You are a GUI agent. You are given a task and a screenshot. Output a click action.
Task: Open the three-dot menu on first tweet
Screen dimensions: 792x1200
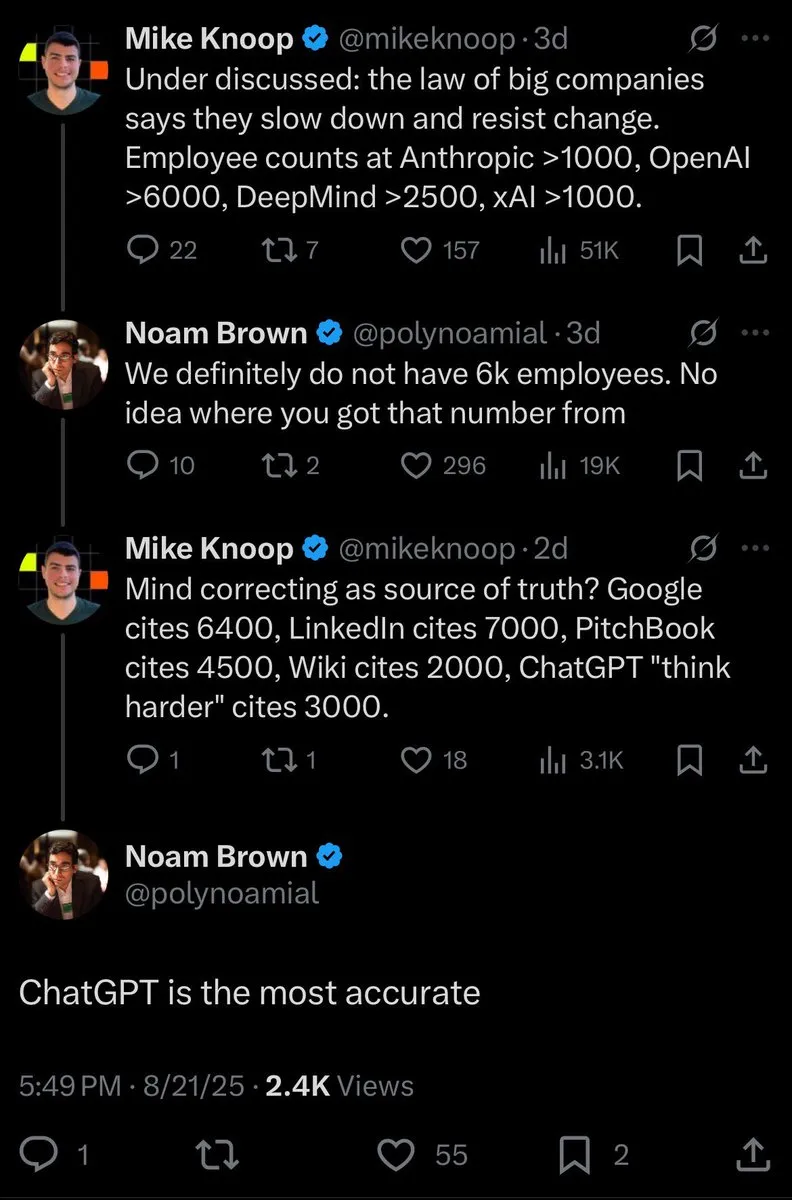(x=756, y=38)
